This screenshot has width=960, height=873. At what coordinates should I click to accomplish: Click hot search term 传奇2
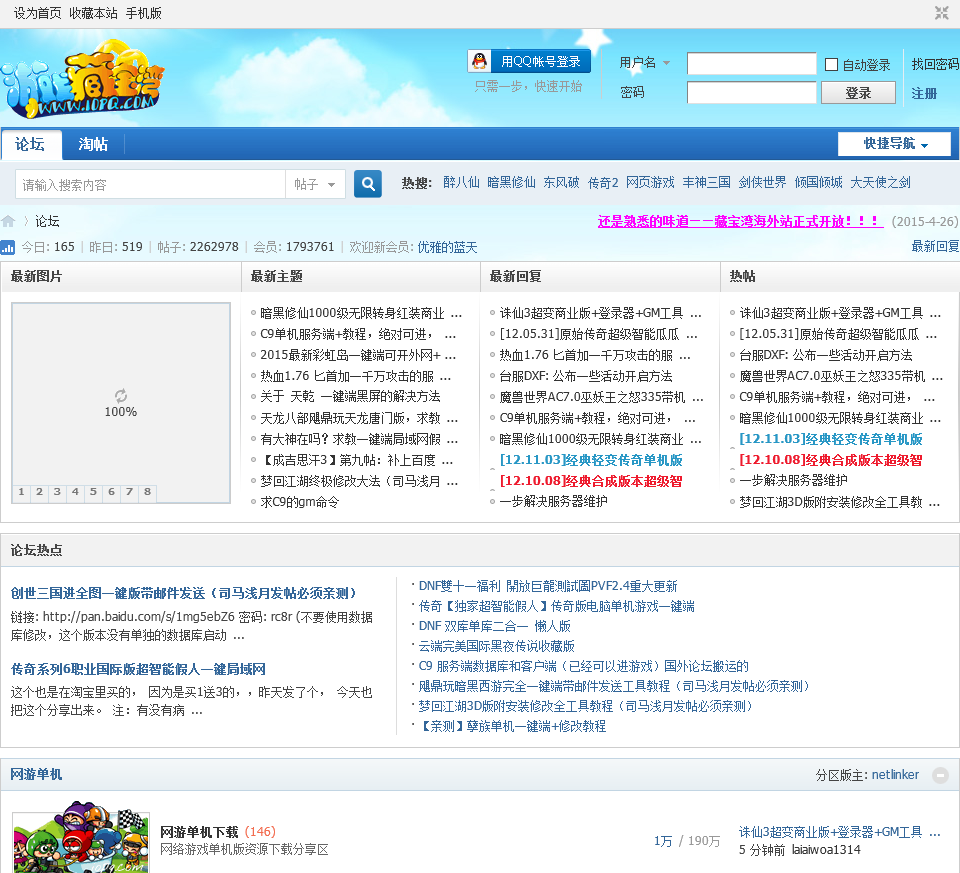point(603,182)
